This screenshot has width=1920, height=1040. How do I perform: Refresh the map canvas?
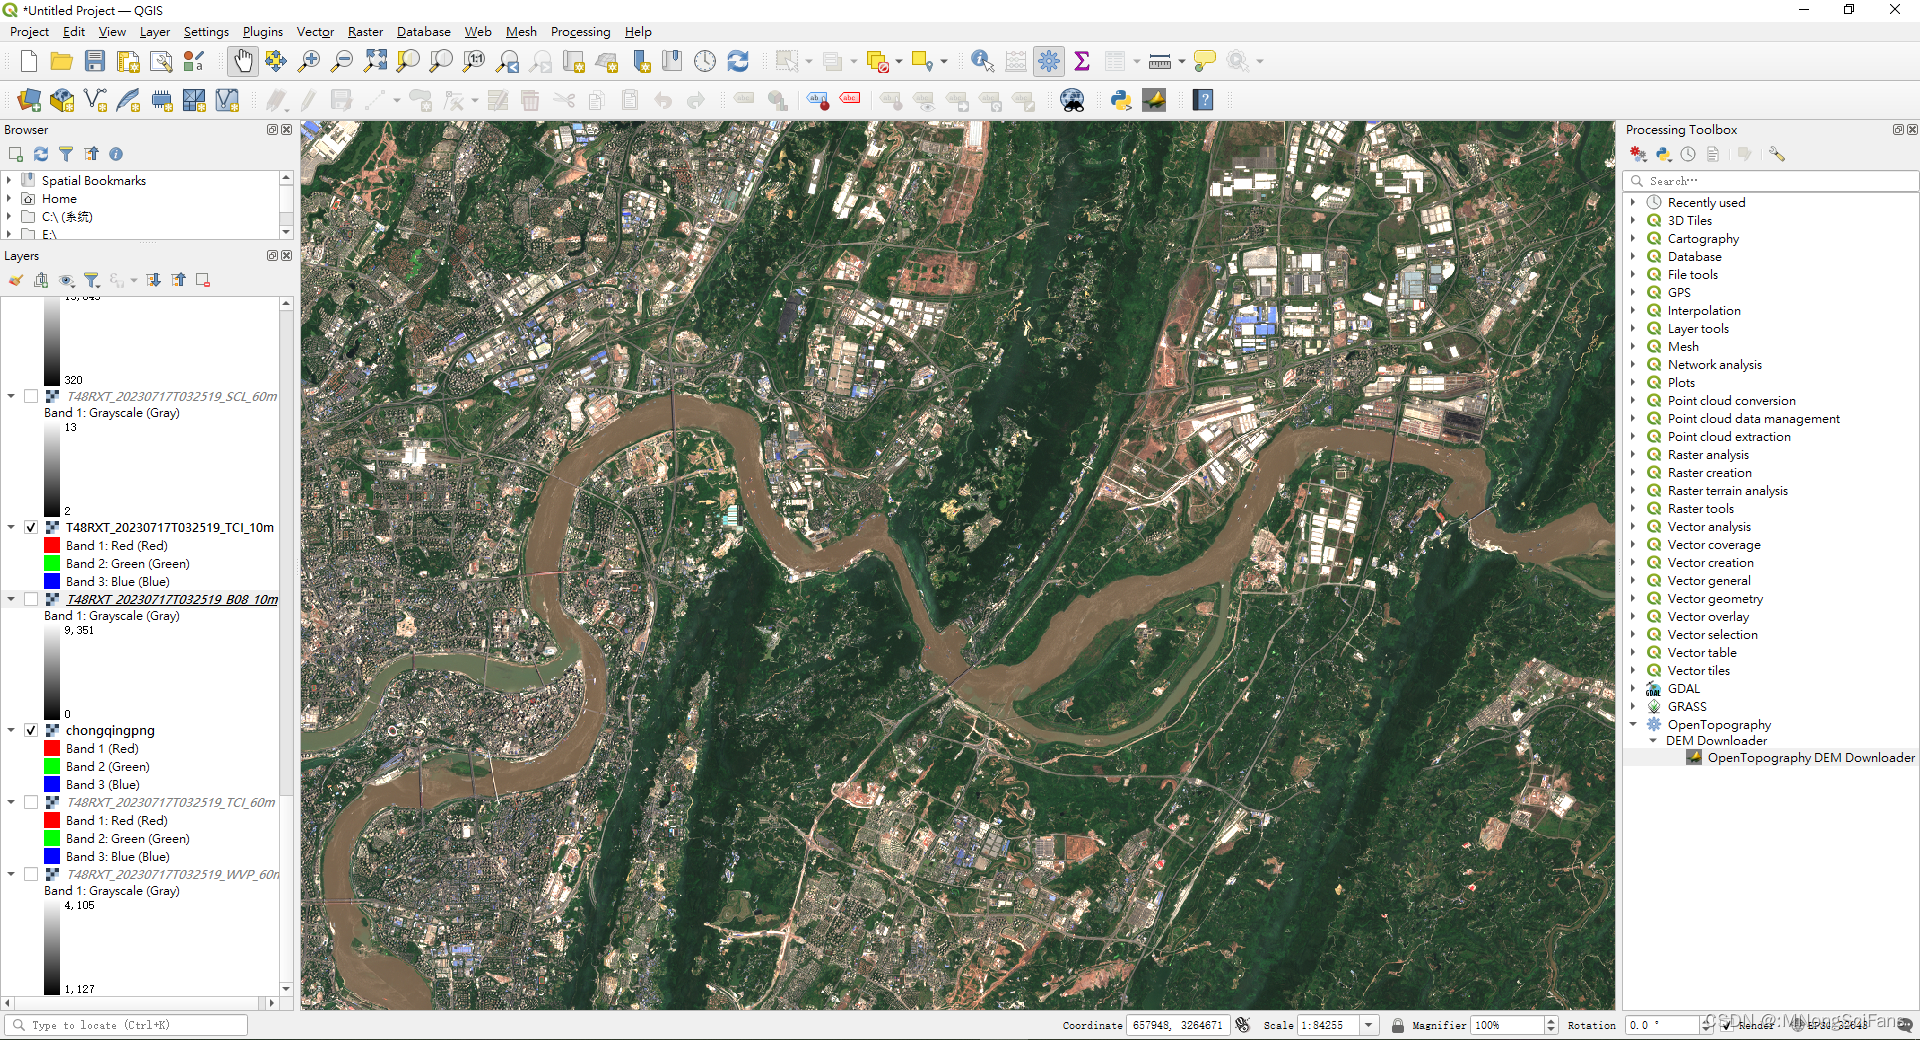tap(738, 61)
